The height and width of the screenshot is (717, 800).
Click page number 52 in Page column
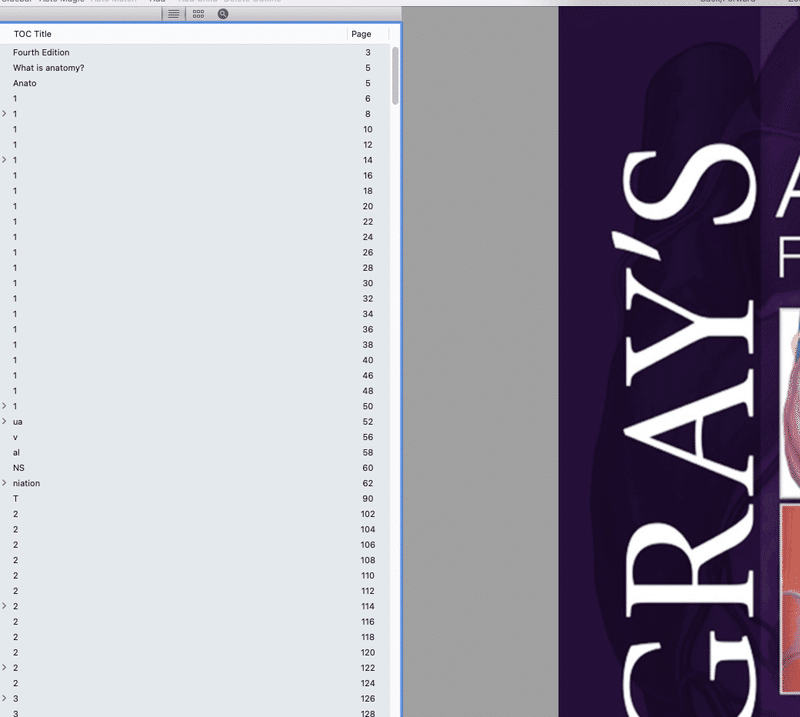click(x=368, y=422)
